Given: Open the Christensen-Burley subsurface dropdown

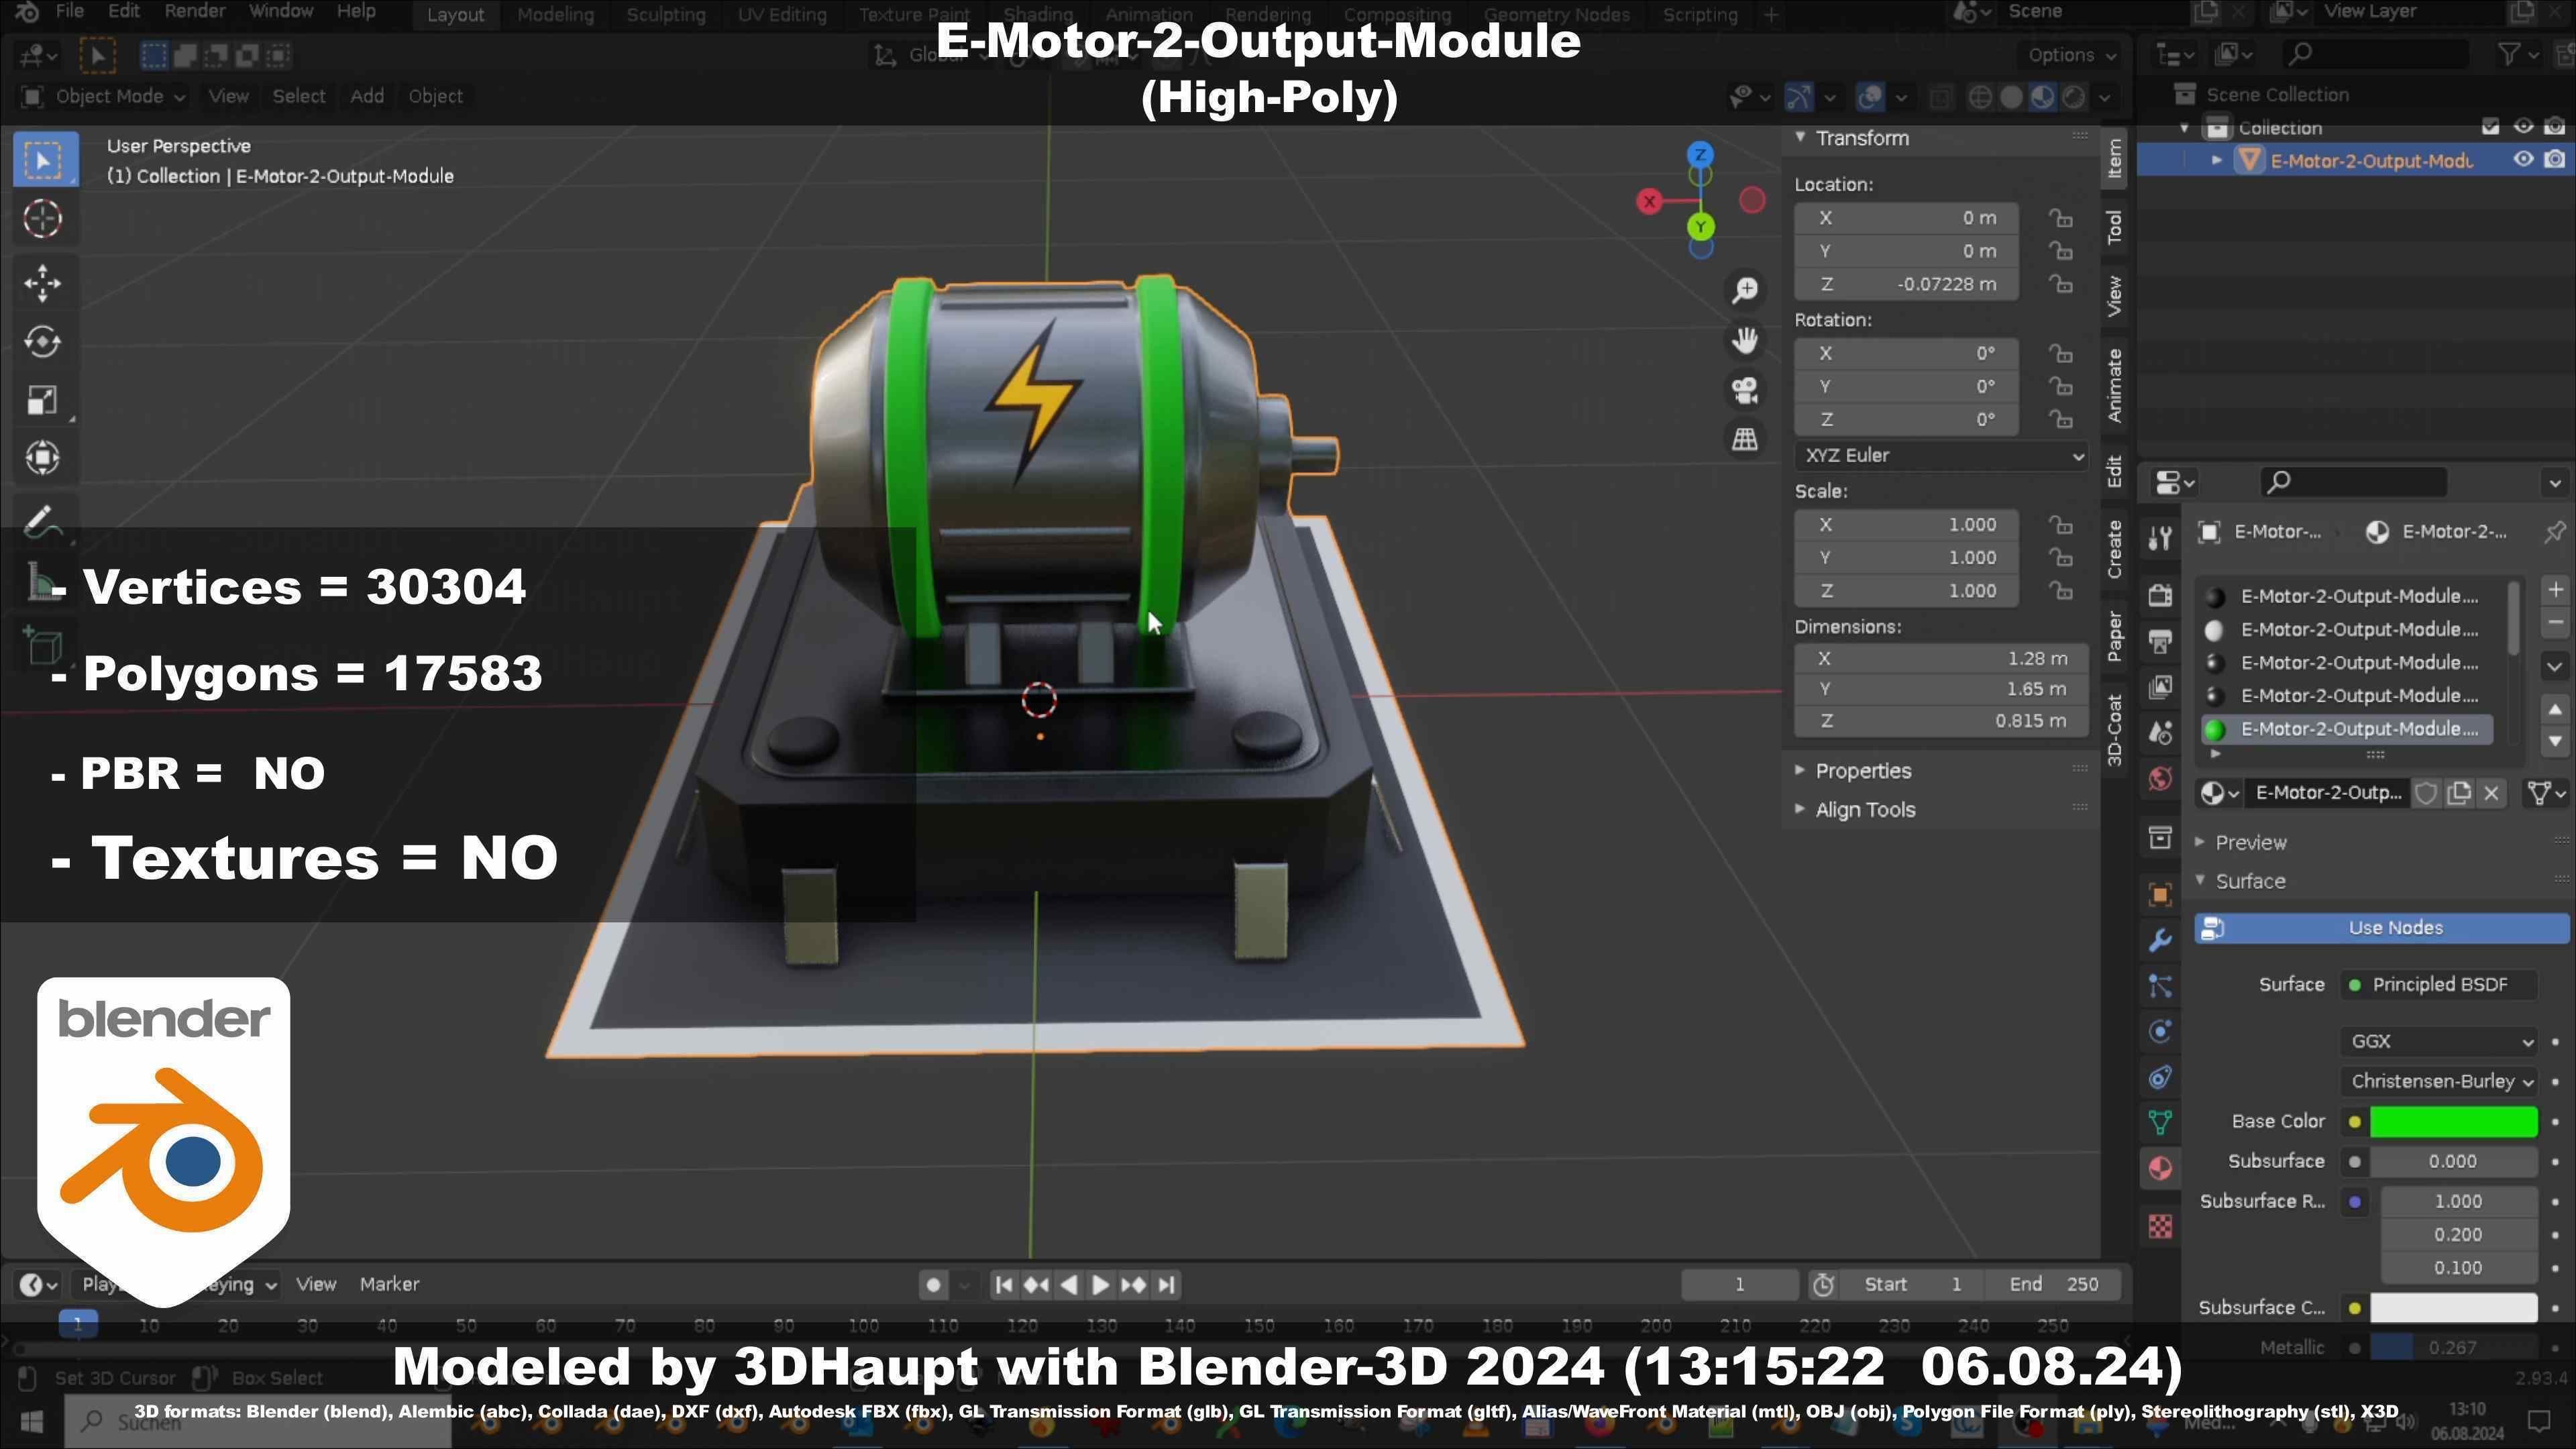Looking at the screenshot, I should 2439,1082.
